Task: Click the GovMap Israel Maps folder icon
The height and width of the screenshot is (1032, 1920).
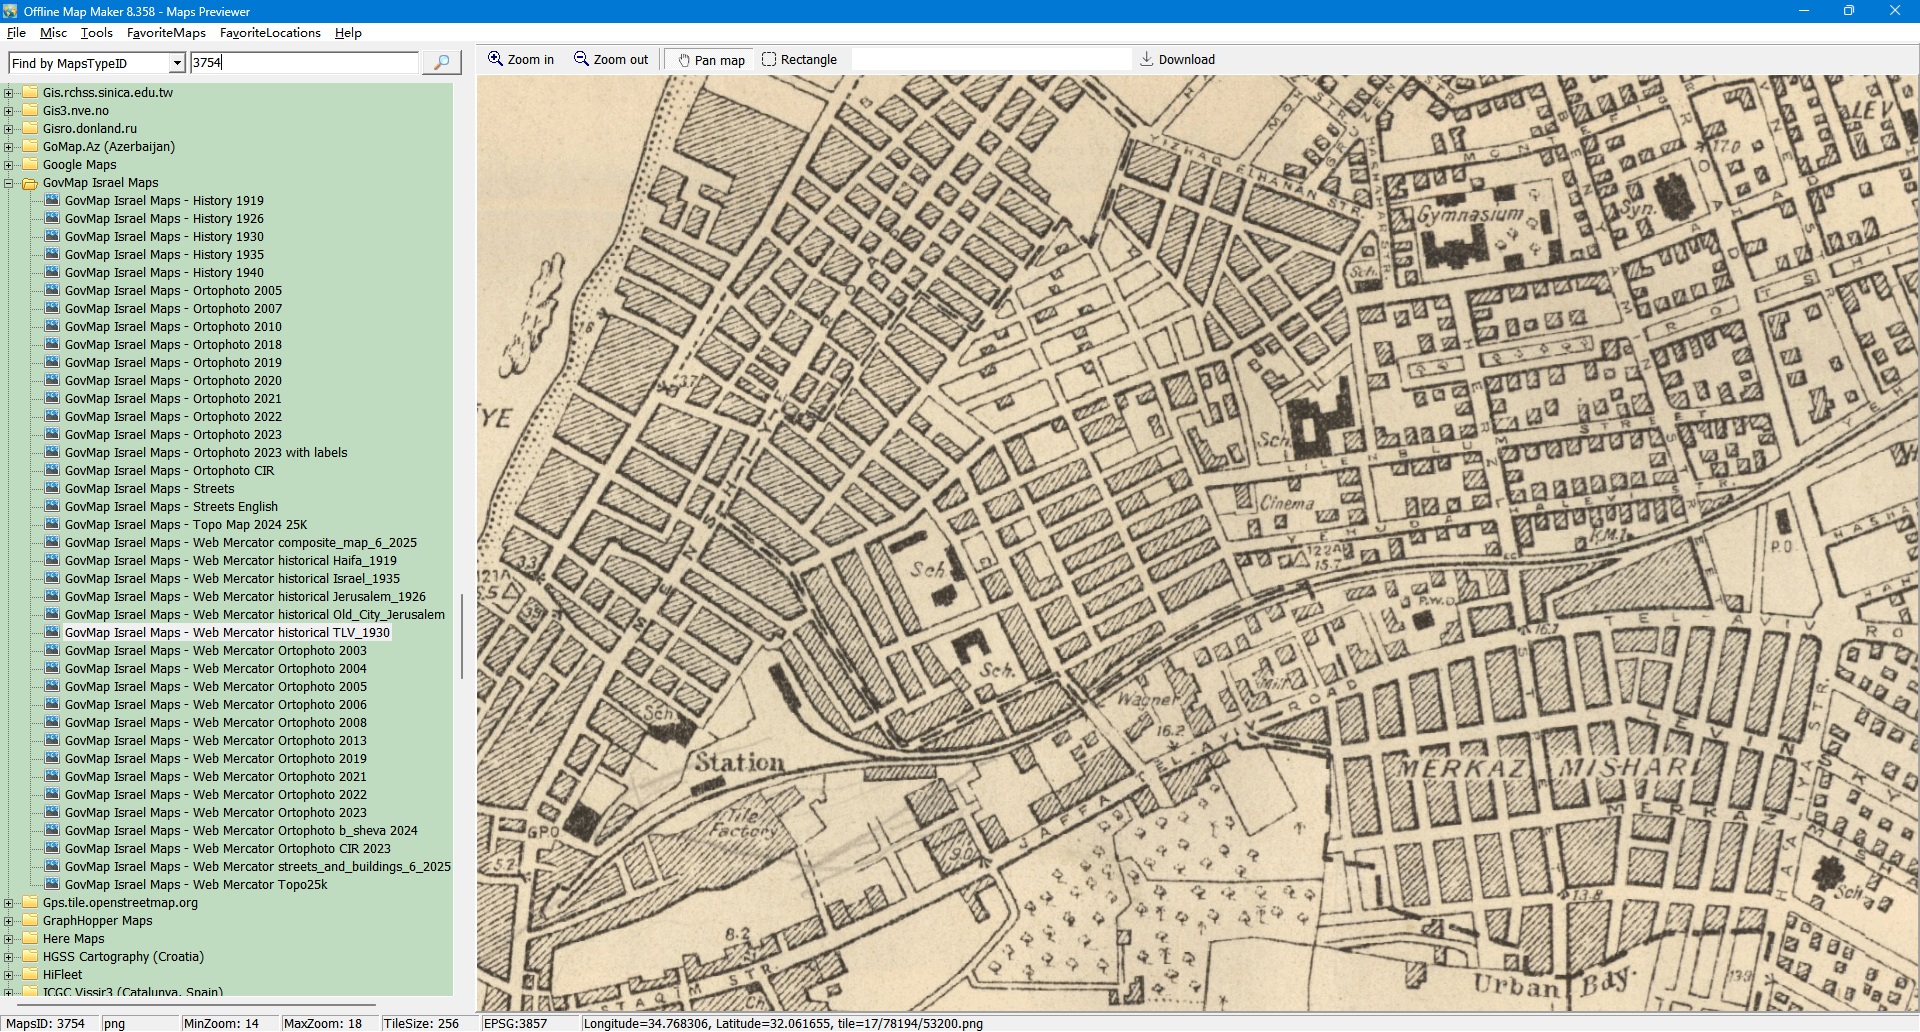Action: (x=30, y=183)
